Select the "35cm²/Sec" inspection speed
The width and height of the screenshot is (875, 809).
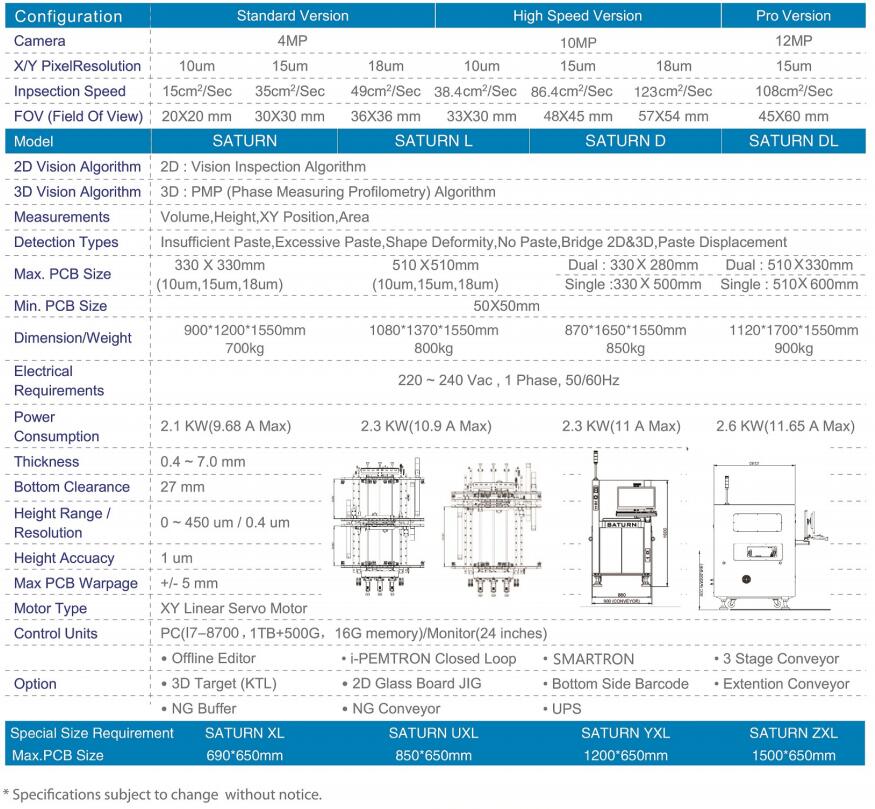click(x=290, y=91)
